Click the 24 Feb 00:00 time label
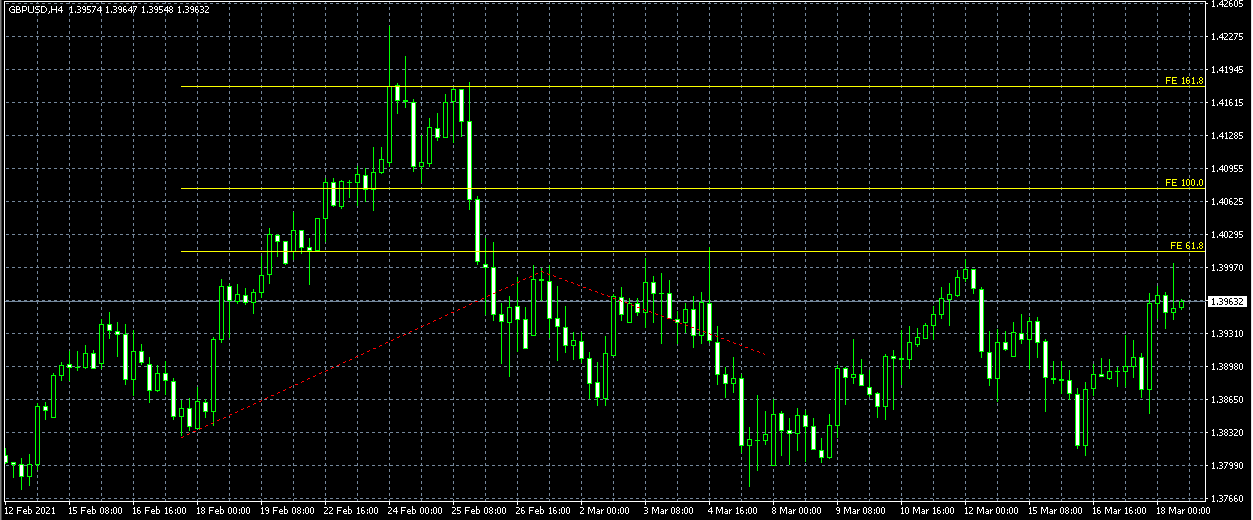The image size is (1253, 520). coord(413,510)
